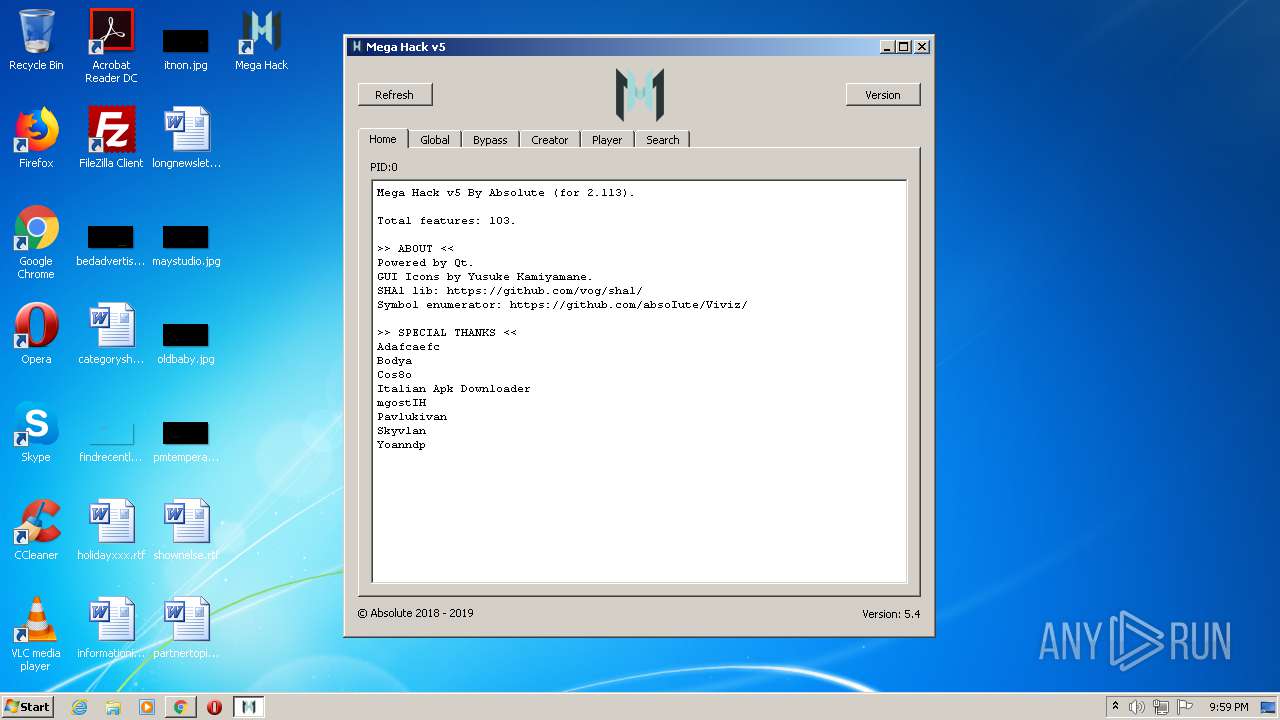Open the Mega Hack desktop shortcut

click(x=261, y=40)
